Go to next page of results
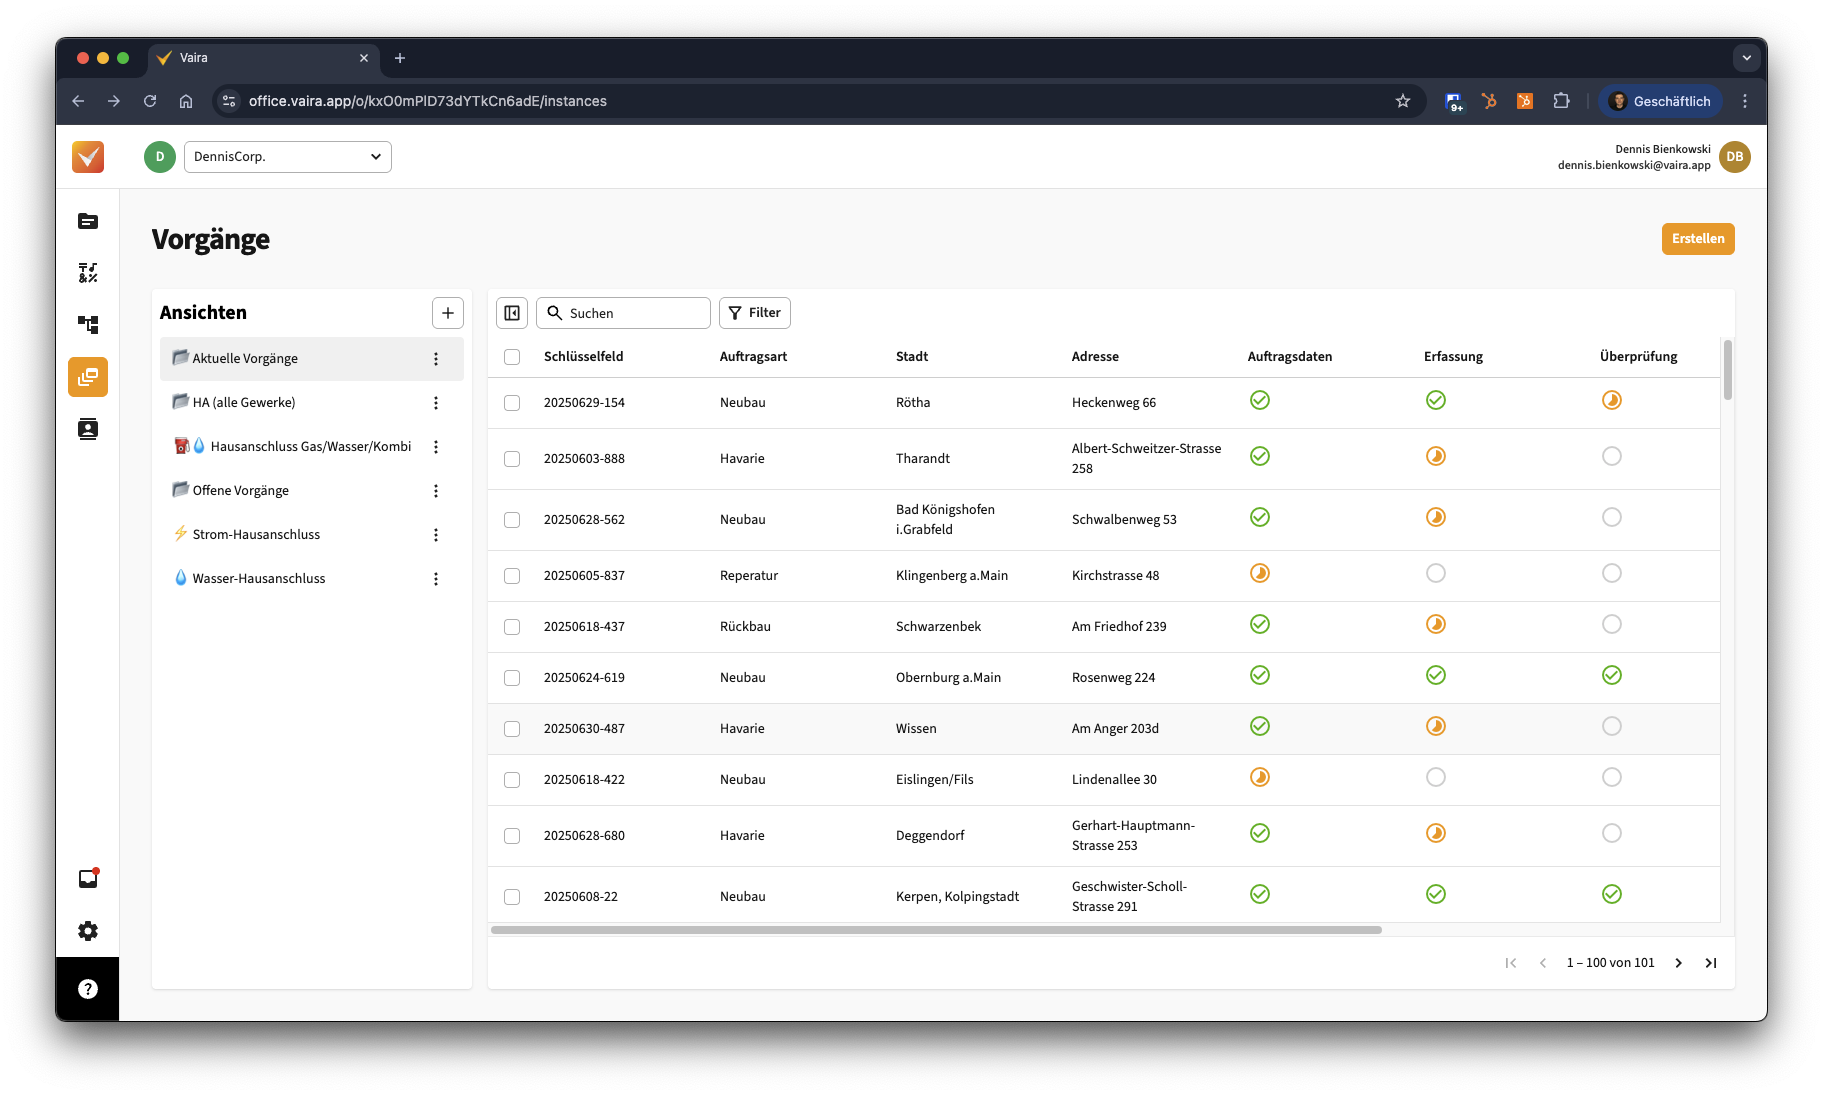 point(1679,963)
